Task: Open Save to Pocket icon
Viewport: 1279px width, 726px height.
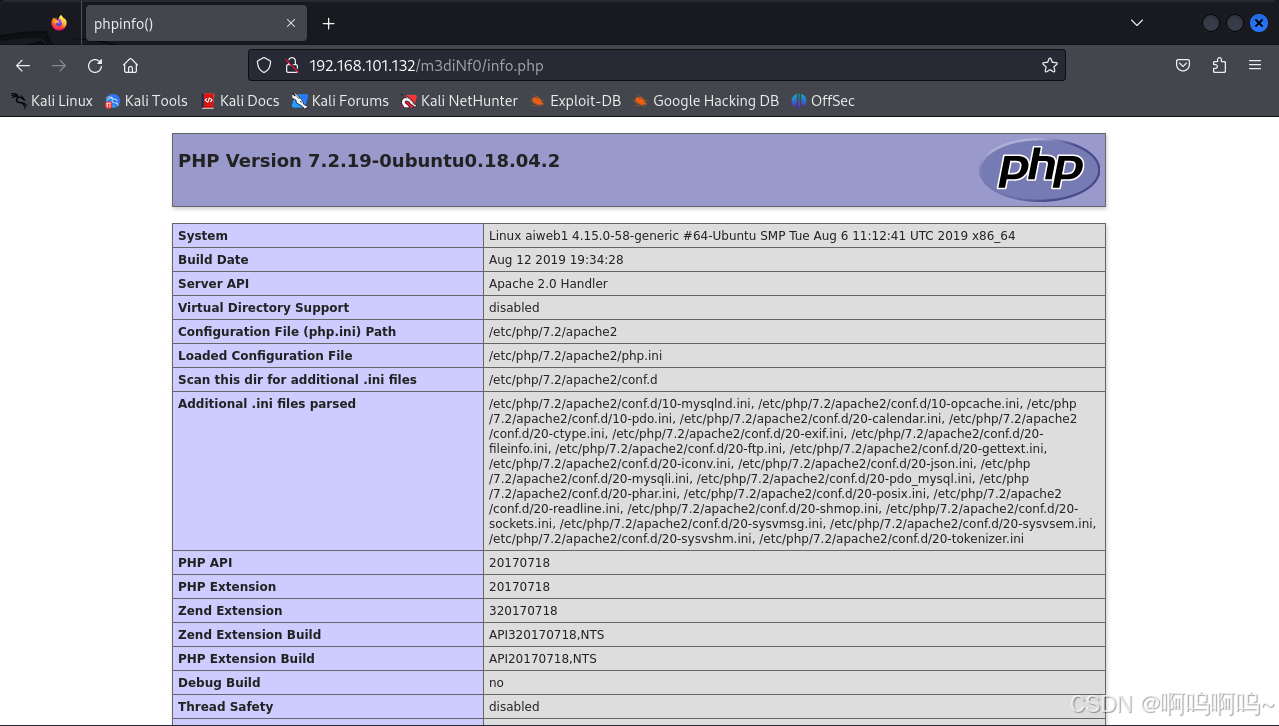Action: [x=1183, y=65]
